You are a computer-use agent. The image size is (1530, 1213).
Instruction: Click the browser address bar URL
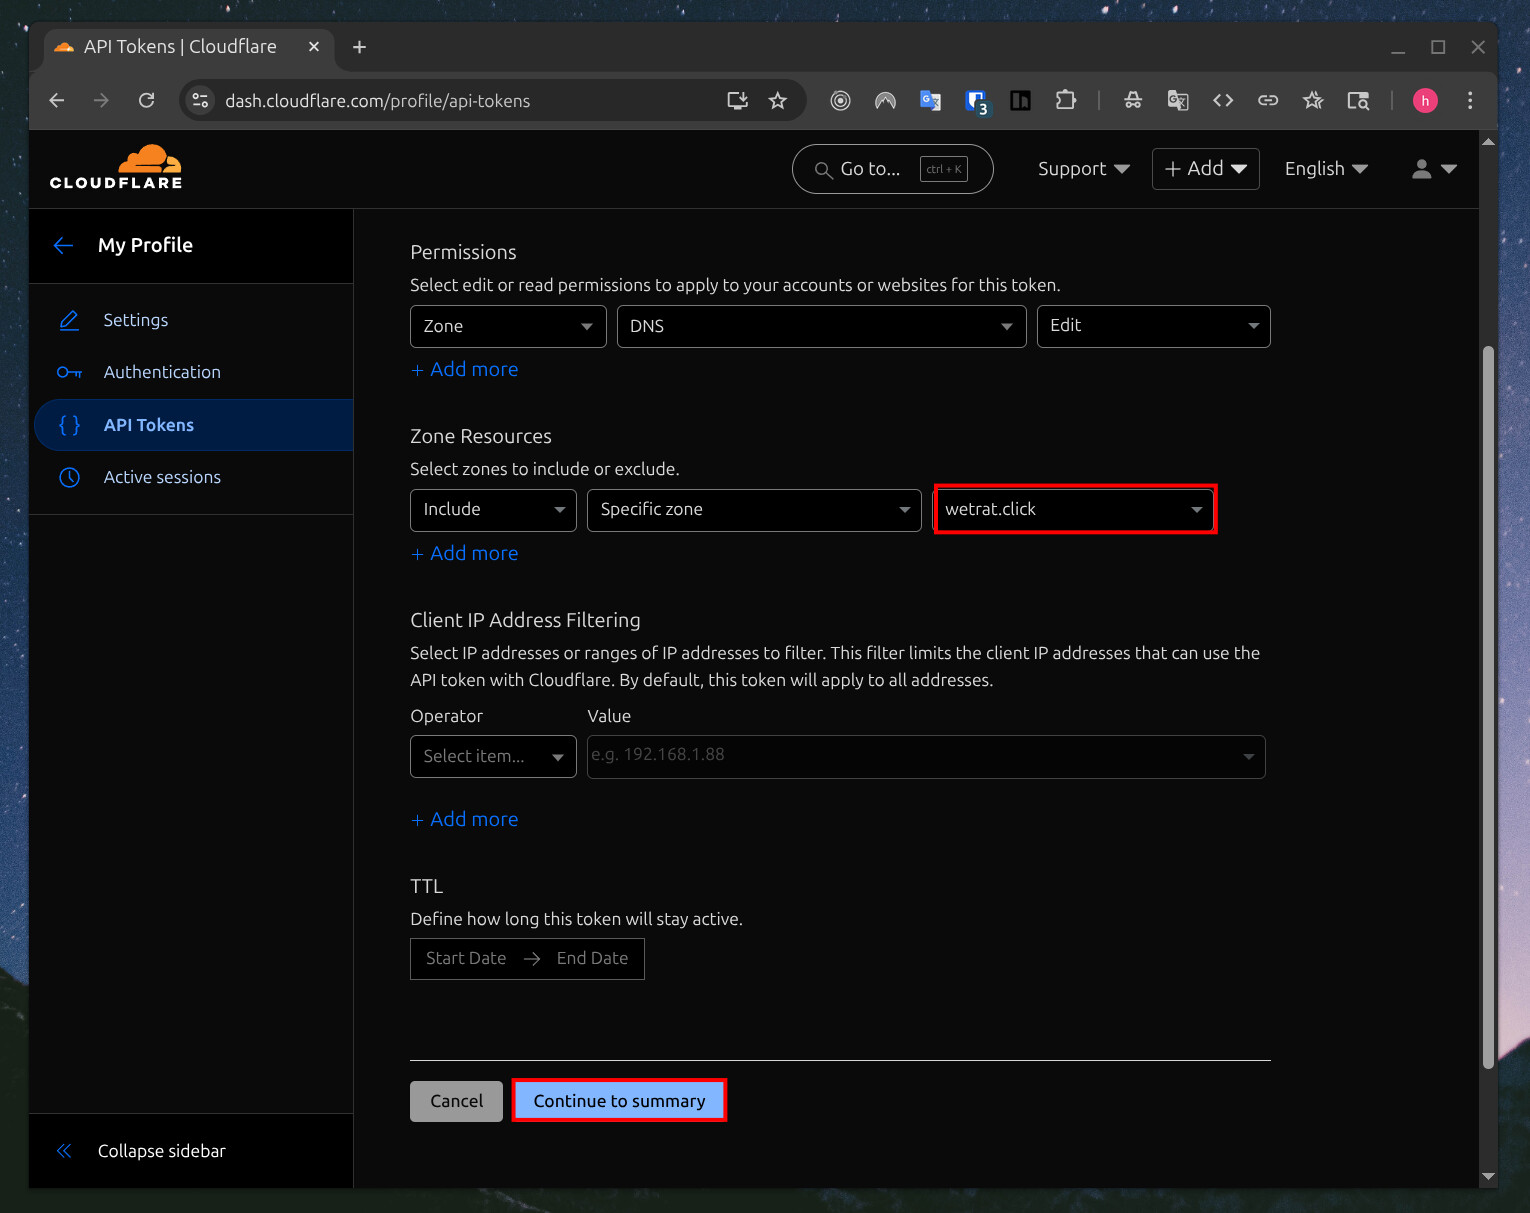(377, 100)
